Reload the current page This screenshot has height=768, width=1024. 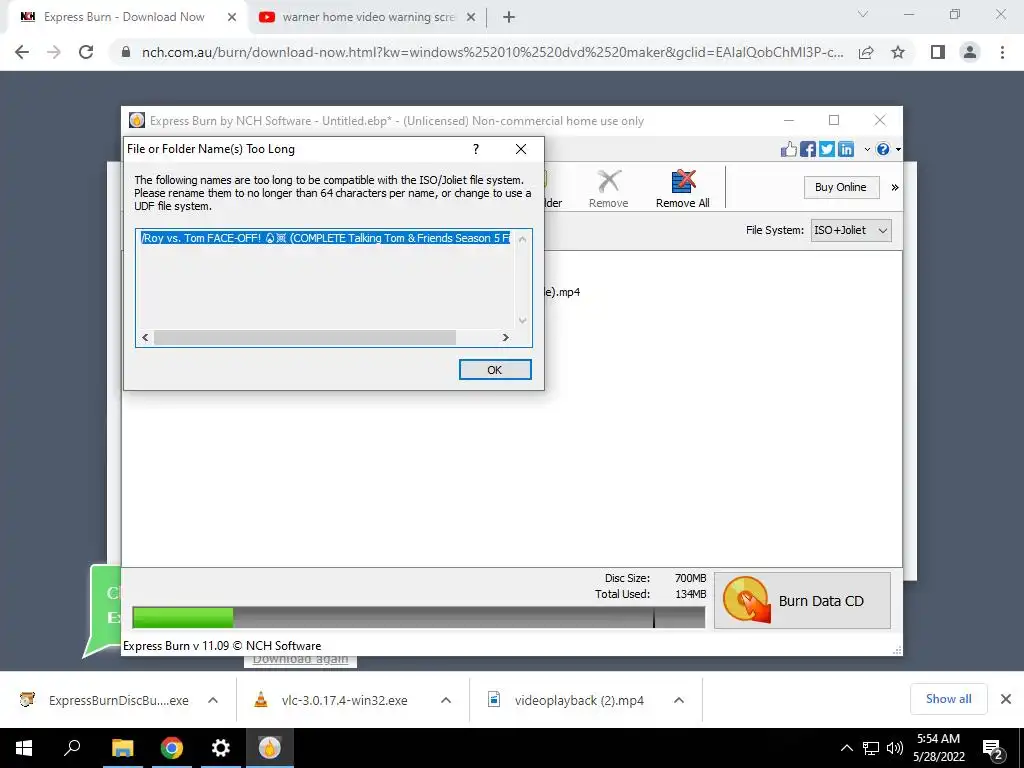pyautogui.click(x=86, y=52)
